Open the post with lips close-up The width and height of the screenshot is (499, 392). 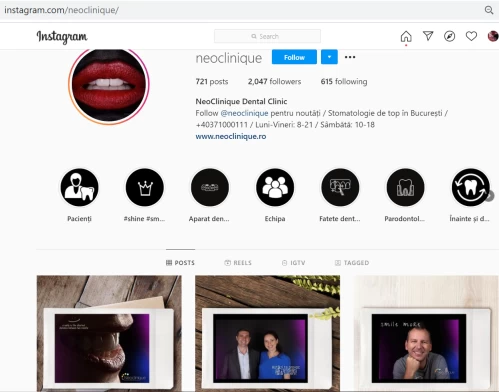pyautogui.click(x=109, y=334)
